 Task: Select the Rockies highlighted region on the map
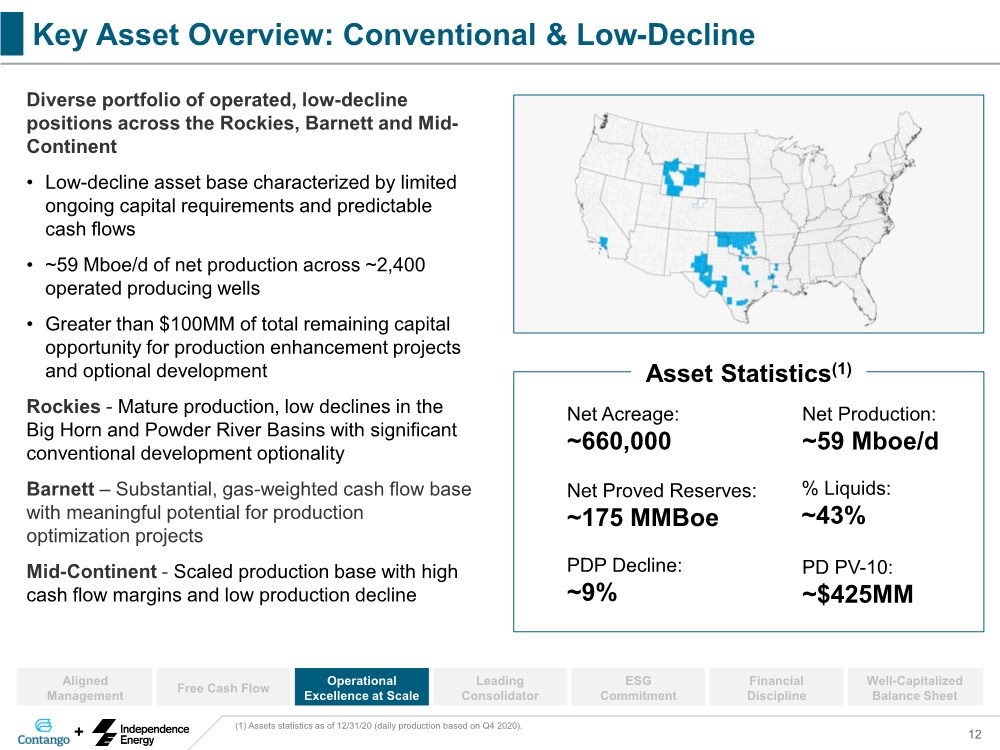684,179
